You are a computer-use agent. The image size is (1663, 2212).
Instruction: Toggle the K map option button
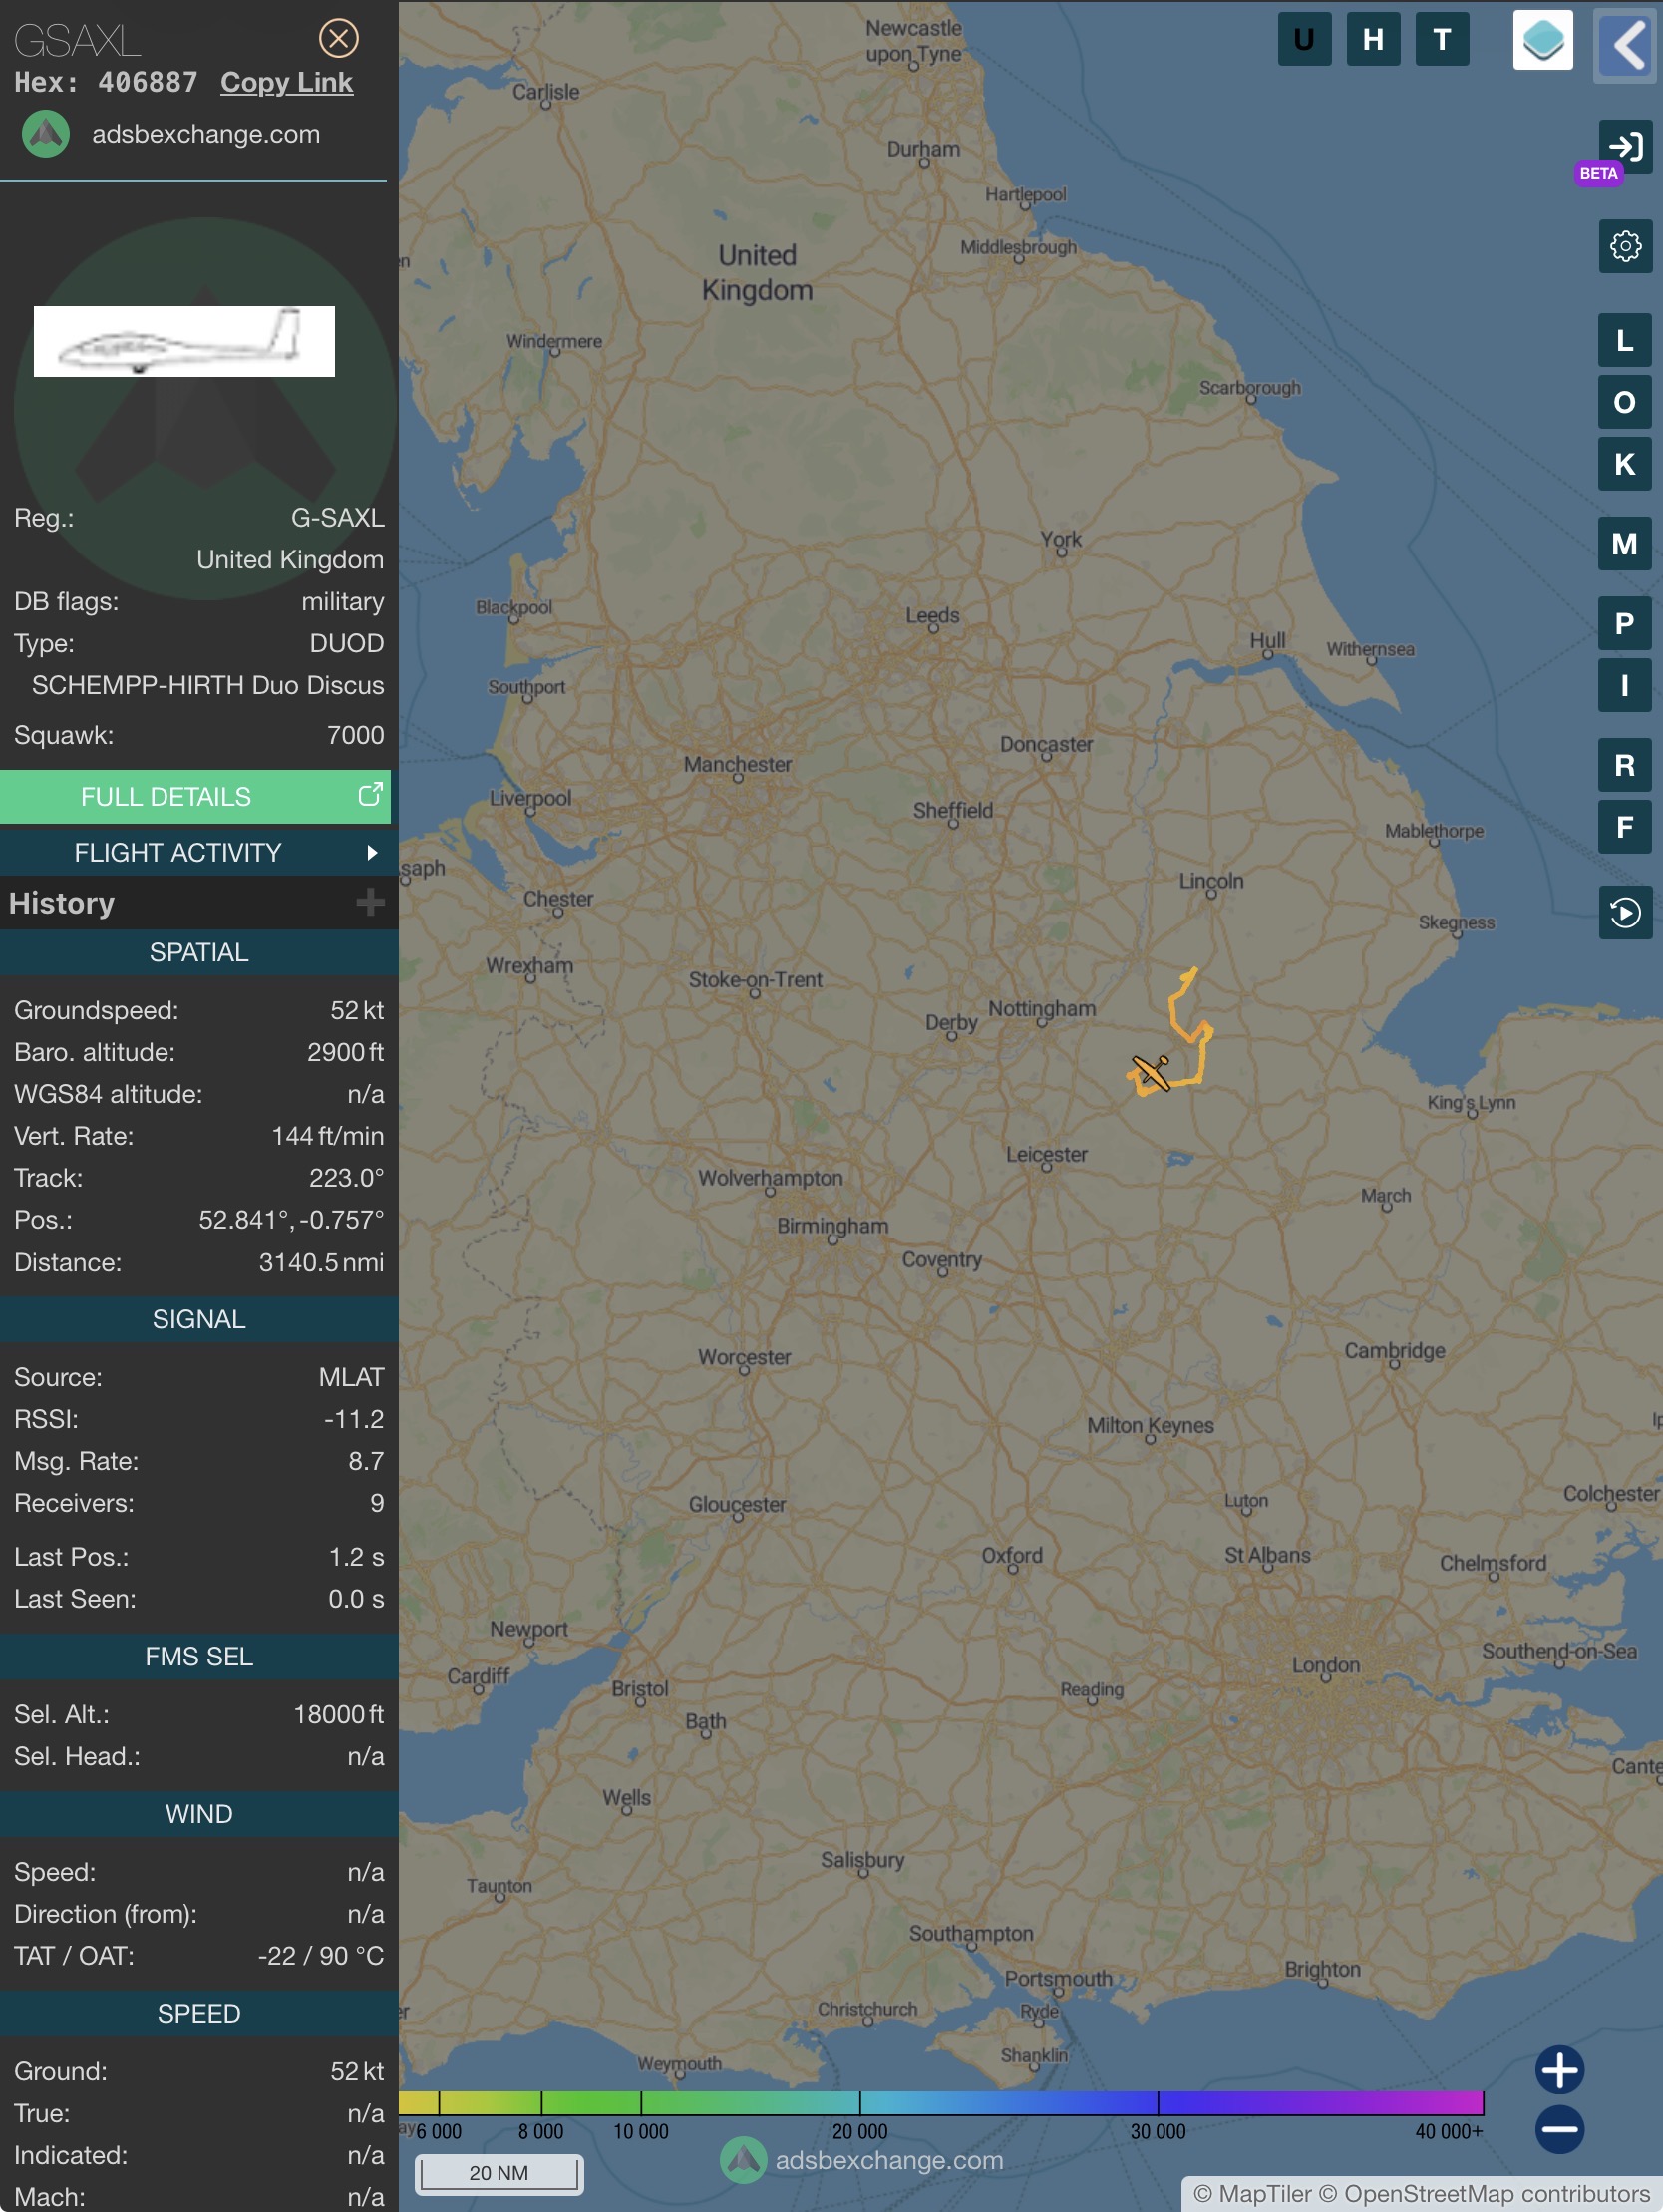point(1624,464)
